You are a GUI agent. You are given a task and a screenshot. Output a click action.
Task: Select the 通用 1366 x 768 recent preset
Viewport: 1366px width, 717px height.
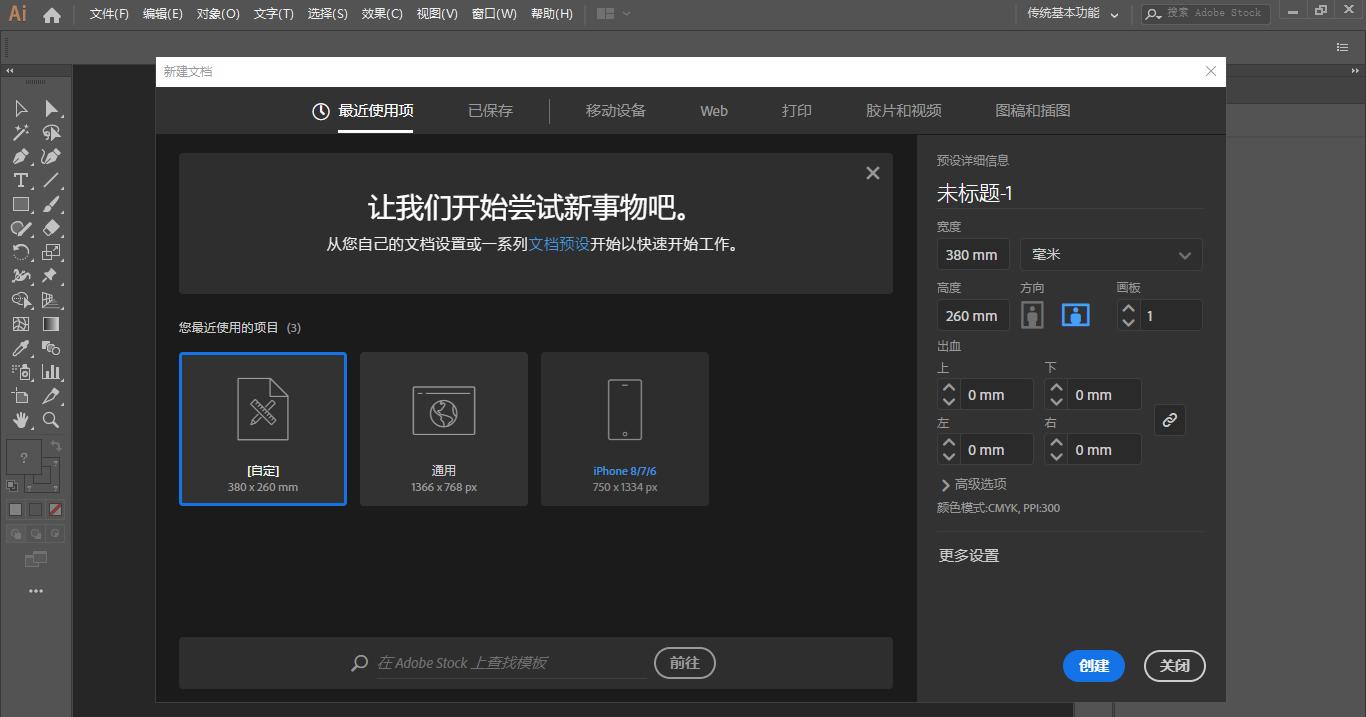pos(443,428)
